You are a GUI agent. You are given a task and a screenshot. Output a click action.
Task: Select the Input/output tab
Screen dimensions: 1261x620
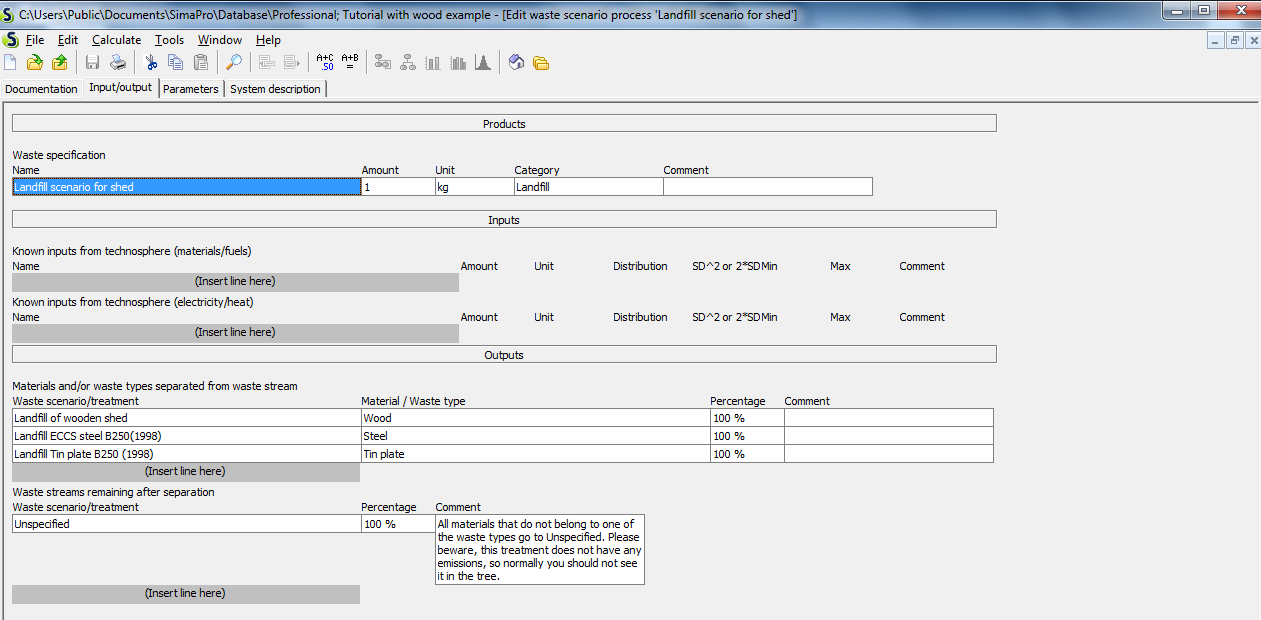120,88
